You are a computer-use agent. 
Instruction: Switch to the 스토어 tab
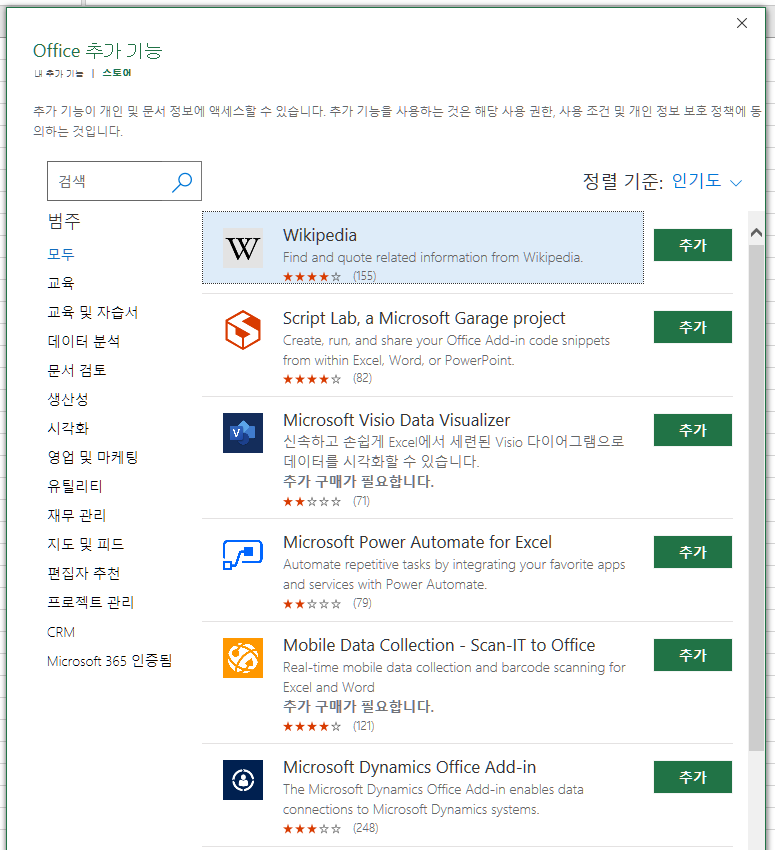tap(117, 73)
